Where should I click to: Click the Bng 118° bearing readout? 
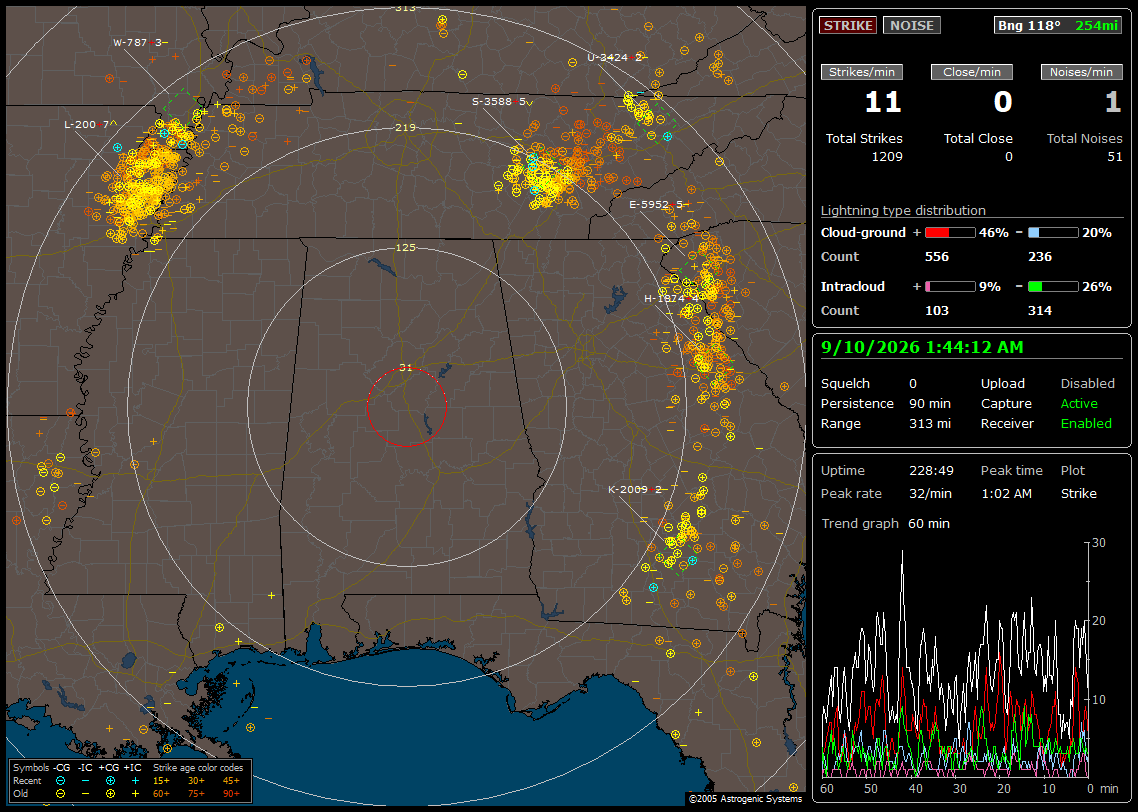click(1028, 25)
